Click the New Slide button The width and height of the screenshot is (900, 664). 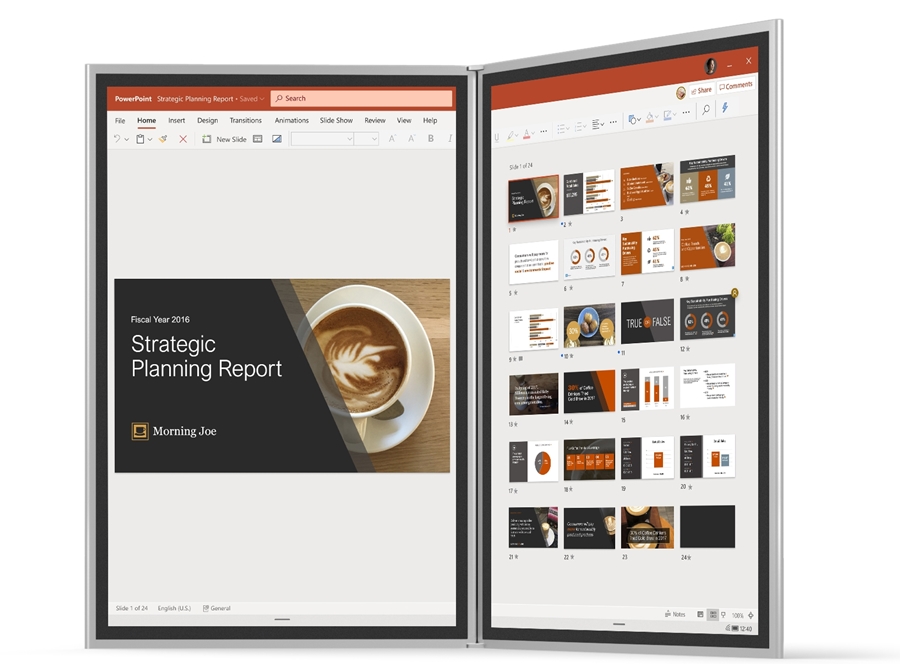(225, 139)
